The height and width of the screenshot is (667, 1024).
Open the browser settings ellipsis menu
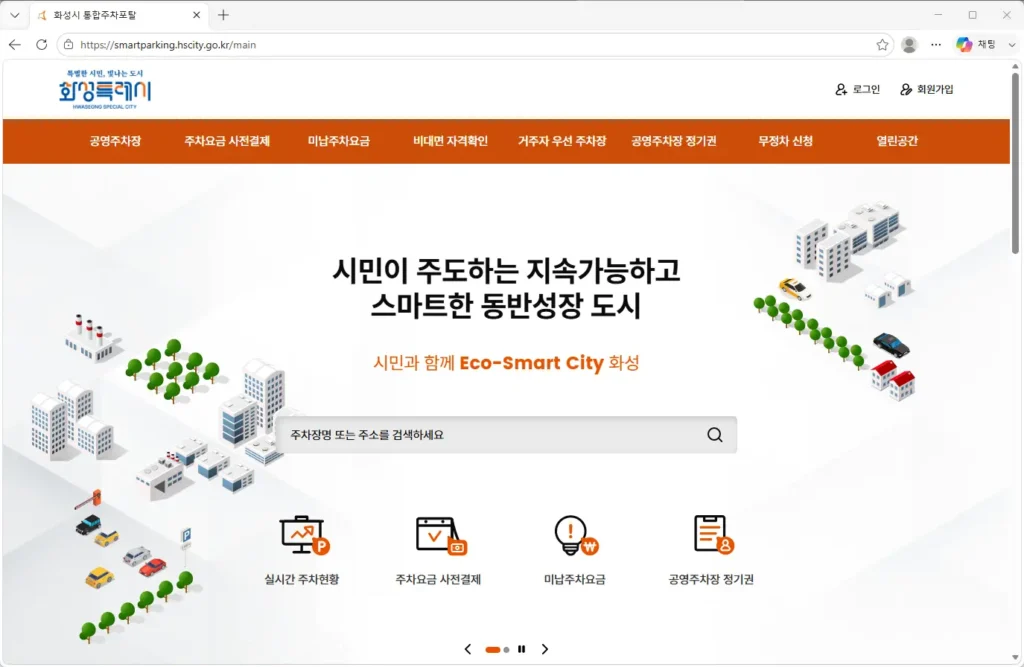point(936,44)
